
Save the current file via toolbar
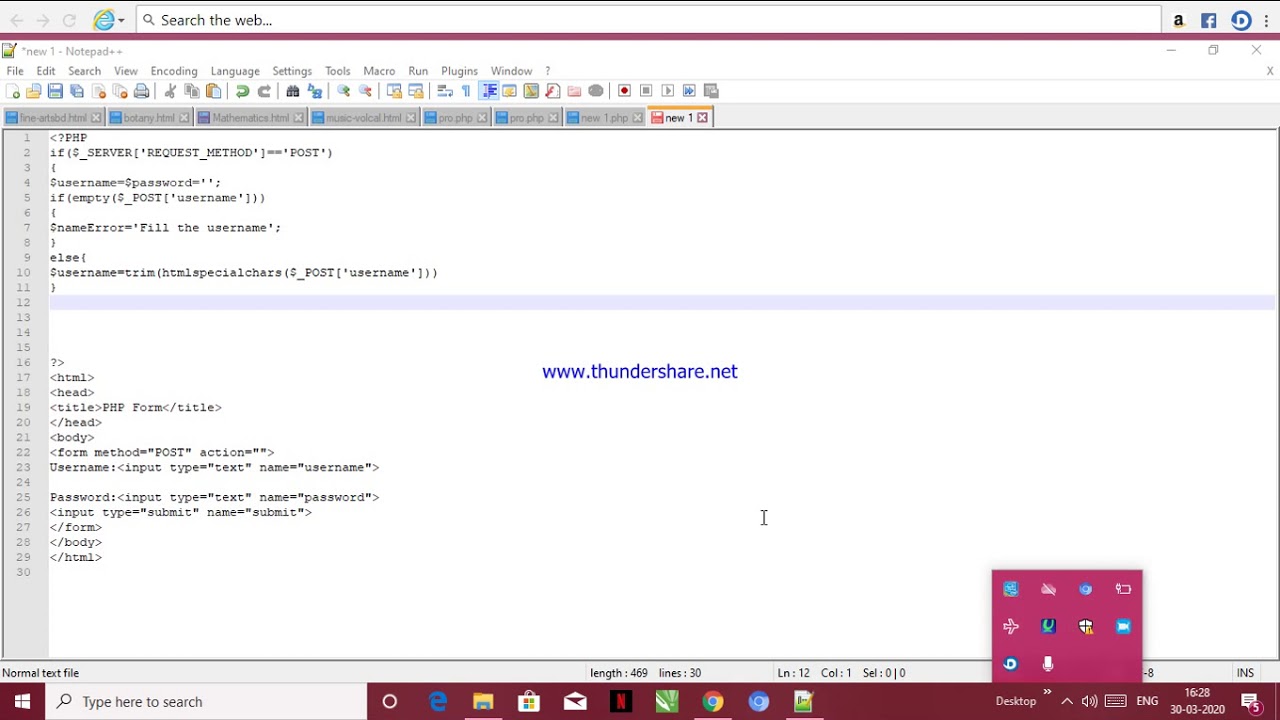(x=55, y=91)
